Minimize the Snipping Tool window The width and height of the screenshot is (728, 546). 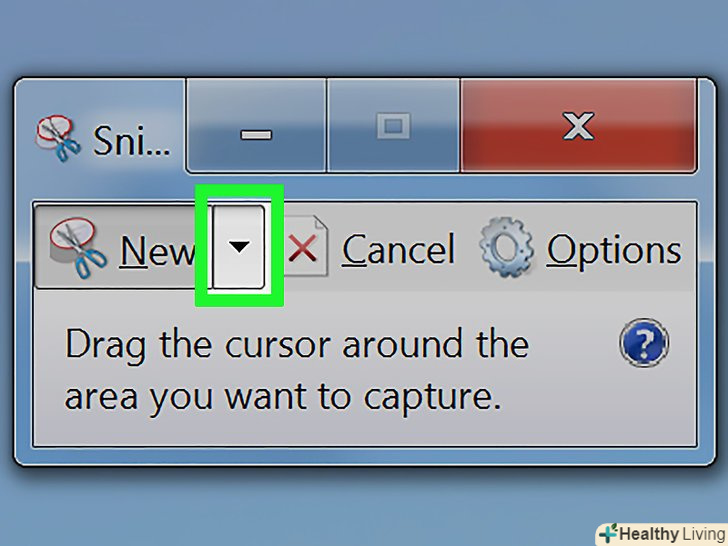(x=256, y=125)
